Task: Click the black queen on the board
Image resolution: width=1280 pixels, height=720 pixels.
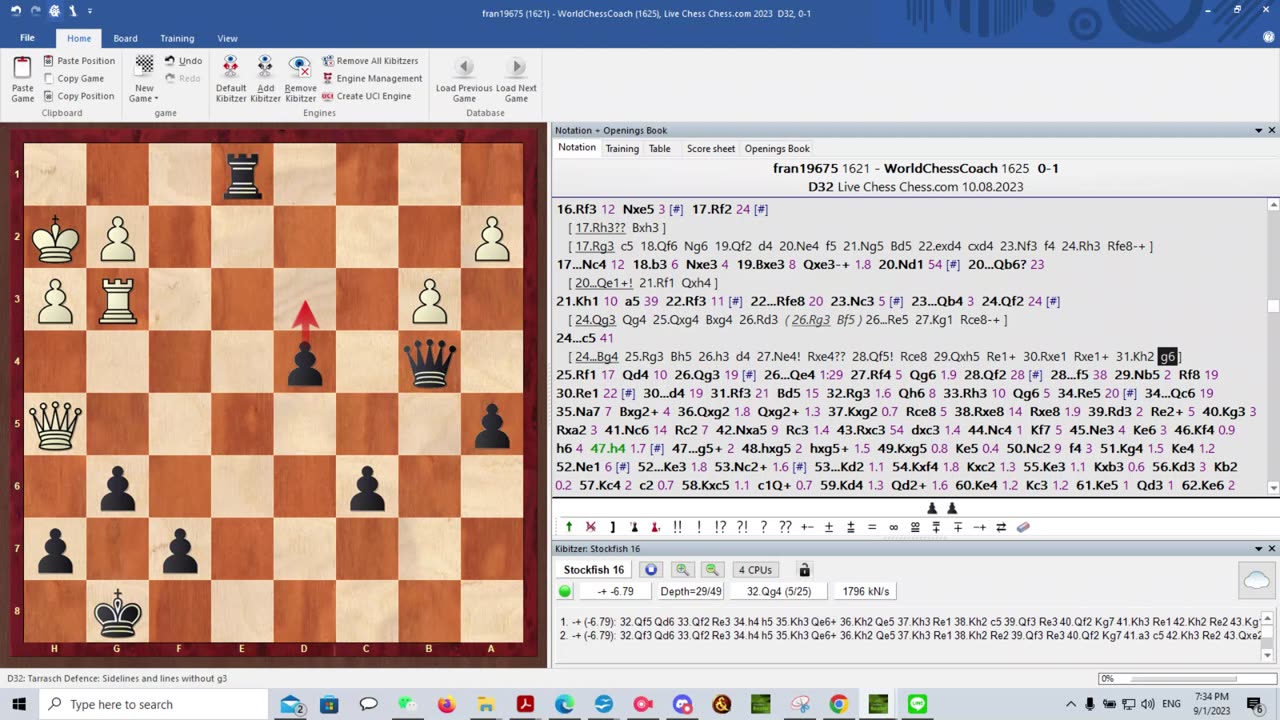Action: 429,364
